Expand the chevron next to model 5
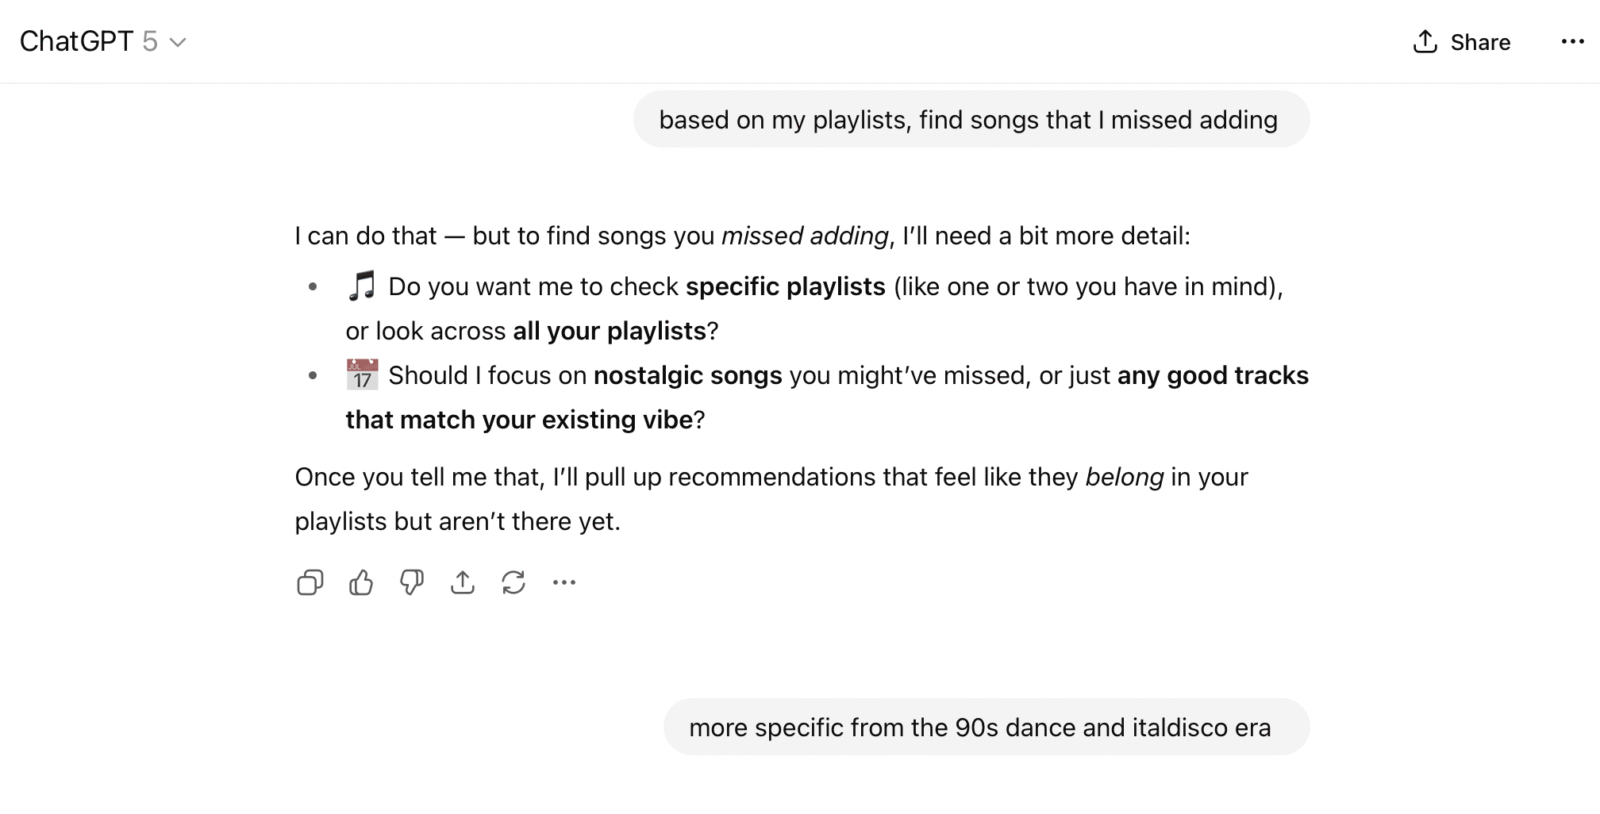Screen dimensions: 1600x814 coord(178,42)
